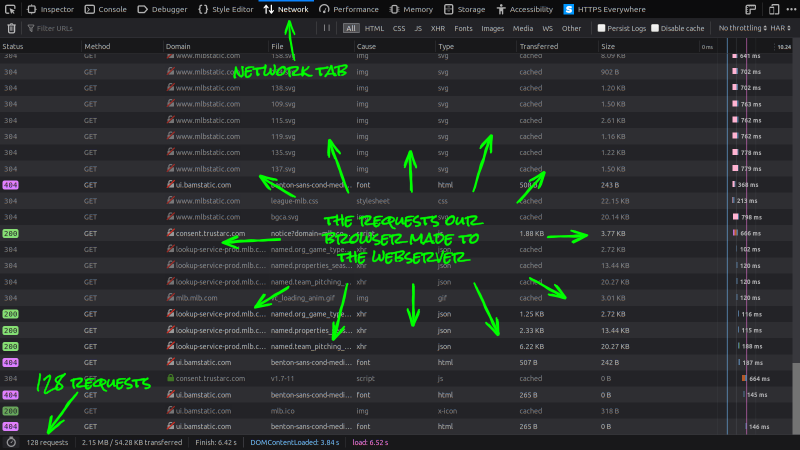Click the green secure lock on v1.7-11 row
Image resolution: width=800 pixels, height=450 pixels.
(x=170, y=378)
